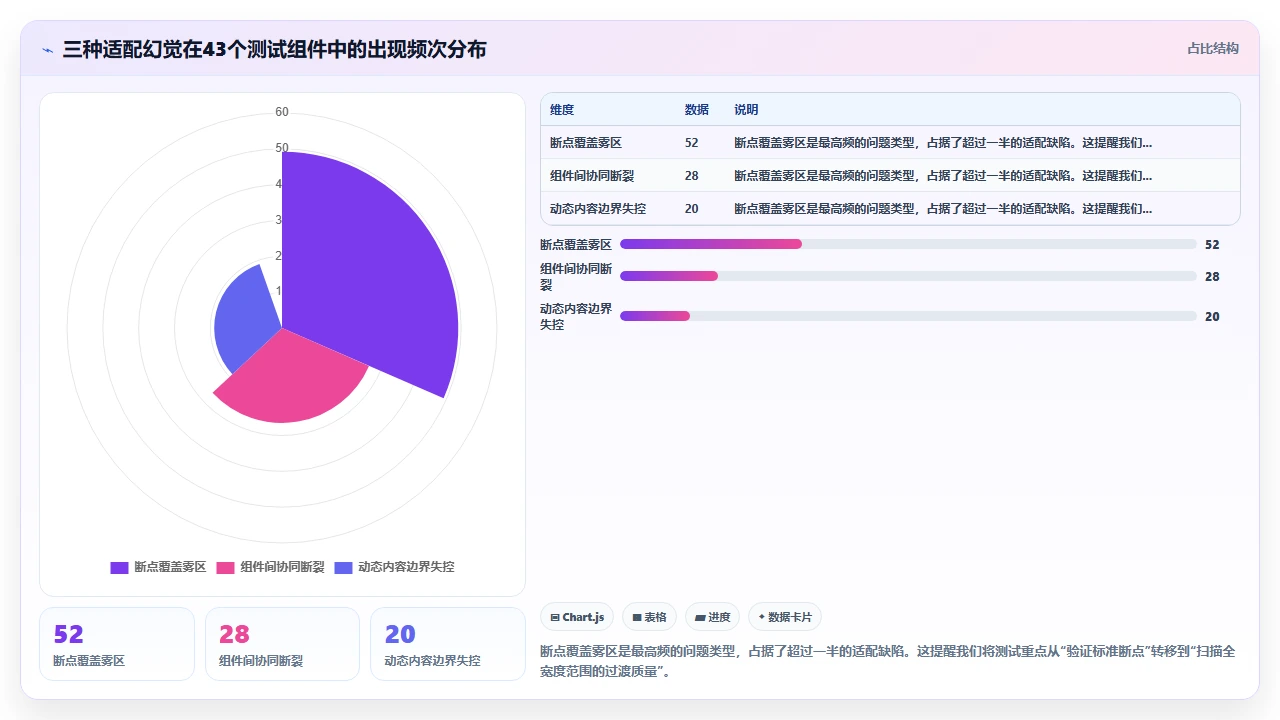Click value 28 in the table

click(692, 176)
